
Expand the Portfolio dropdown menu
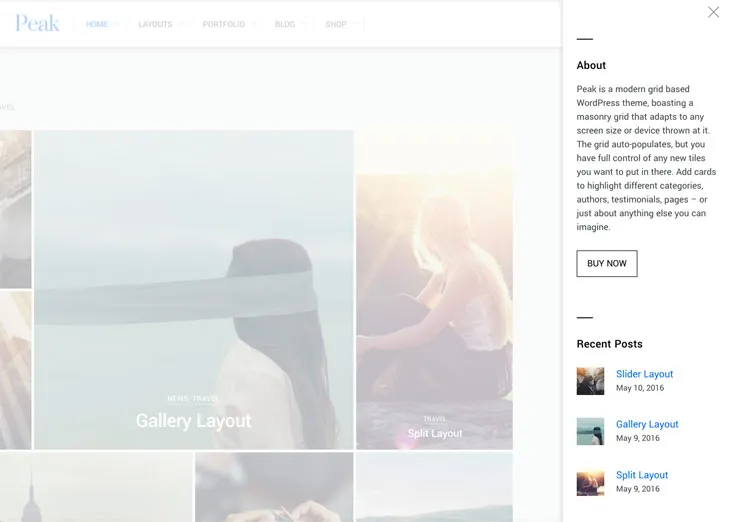(x=224, y=24)
